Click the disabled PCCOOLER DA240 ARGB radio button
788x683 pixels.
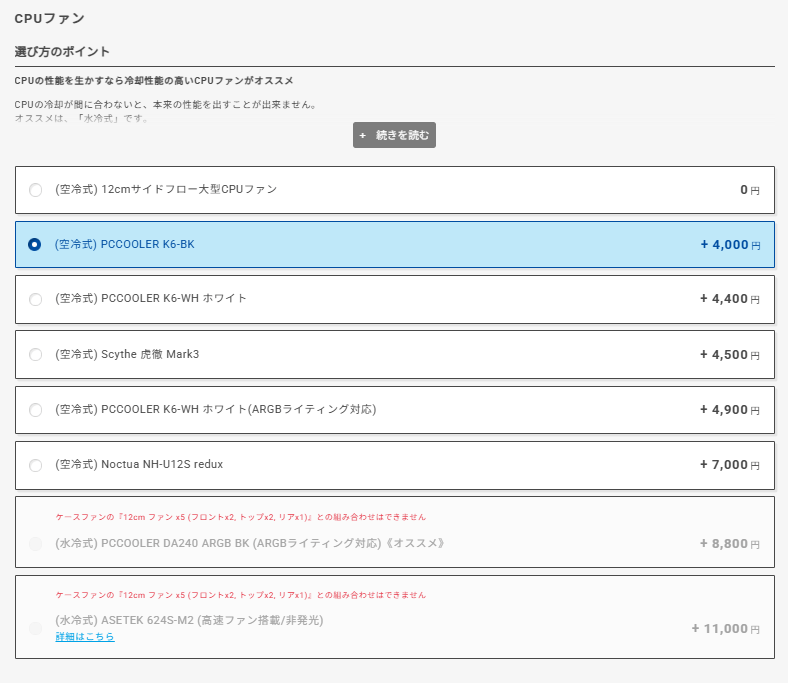[36, 544]
